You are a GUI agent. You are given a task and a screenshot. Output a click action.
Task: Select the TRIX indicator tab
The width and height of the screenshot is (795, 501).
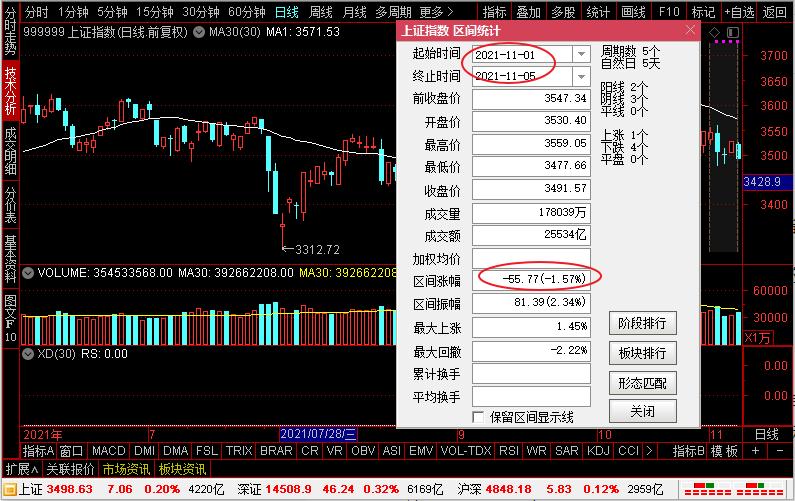(x=239, y=450)
